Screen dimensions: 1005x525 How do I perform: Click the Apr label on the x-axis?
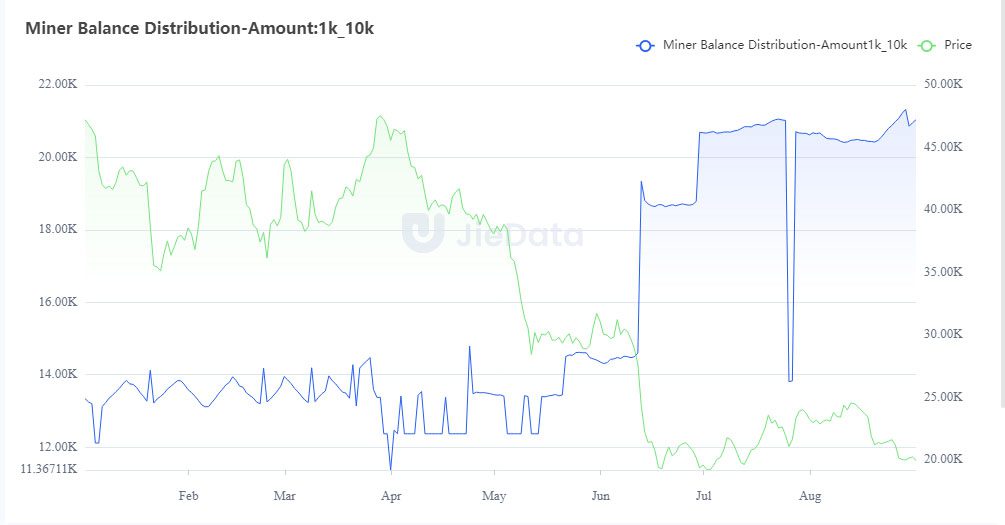click(391, 496)
